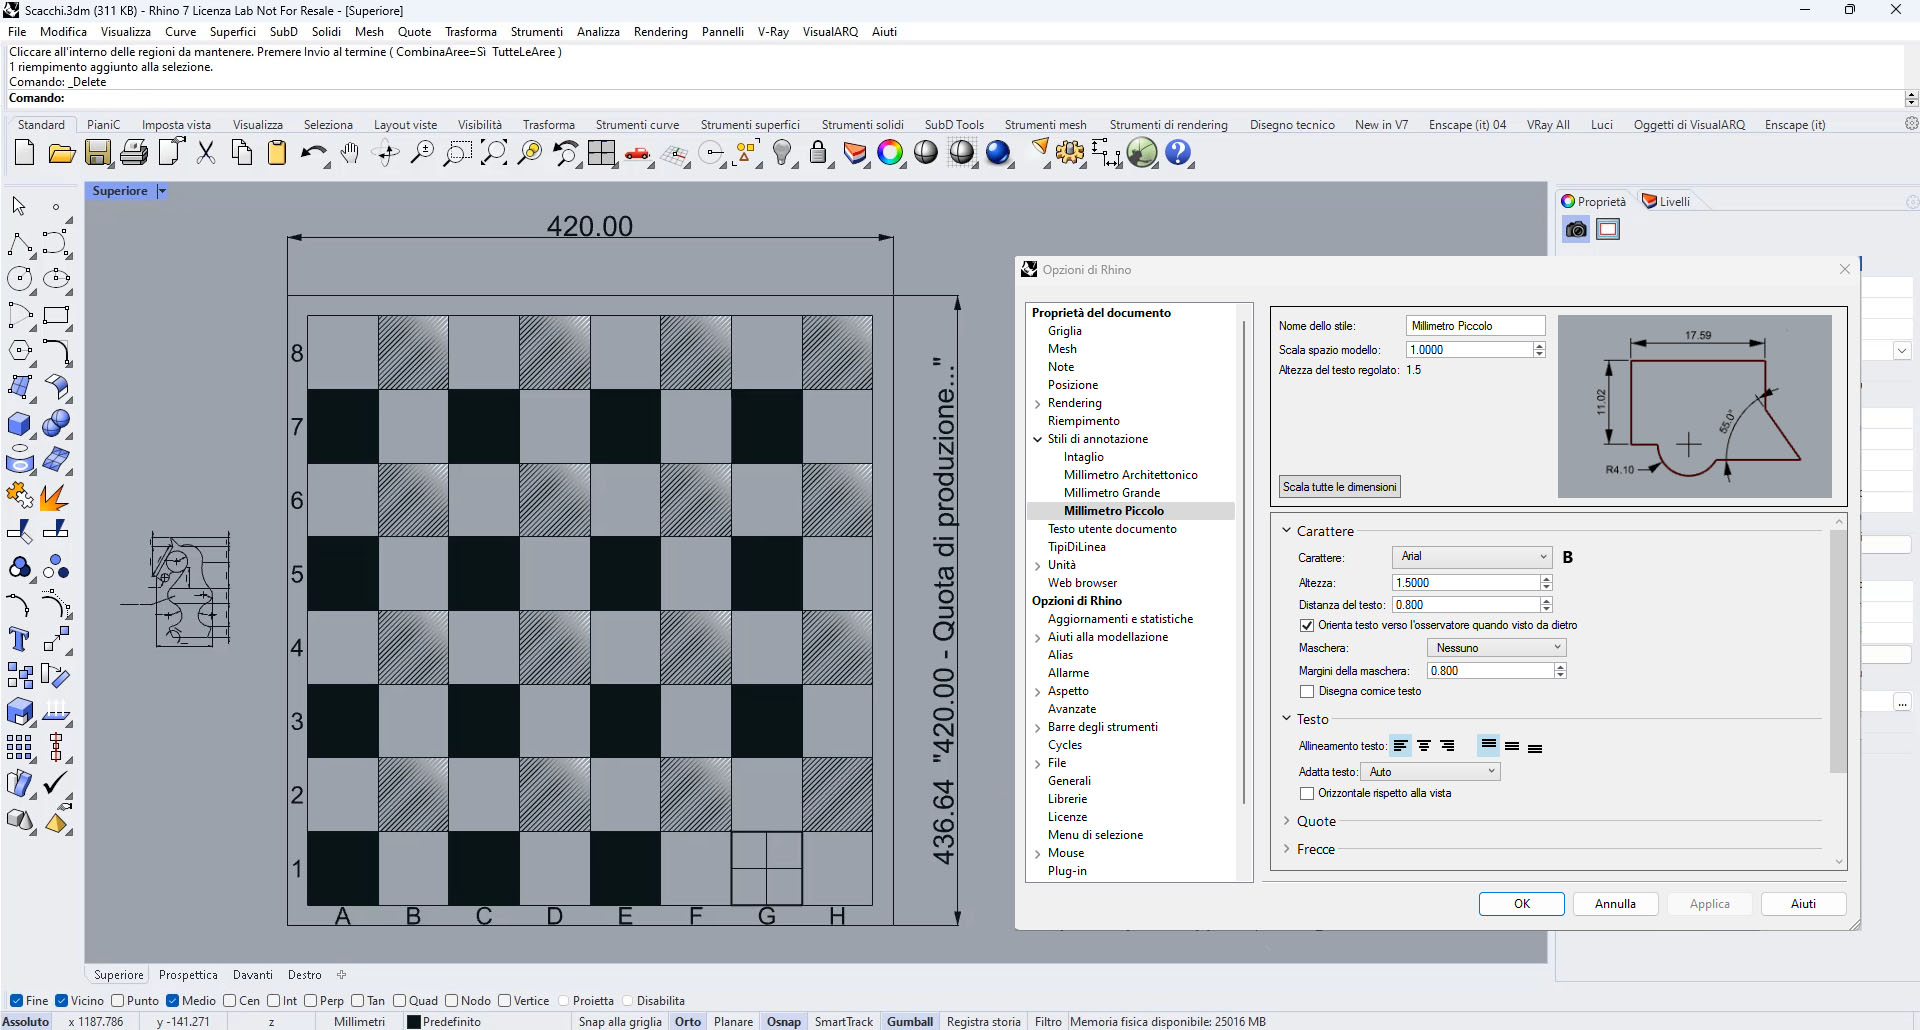
Task: Enable Disegna cornice testo checkbox
Action: tap(1306, 691)
